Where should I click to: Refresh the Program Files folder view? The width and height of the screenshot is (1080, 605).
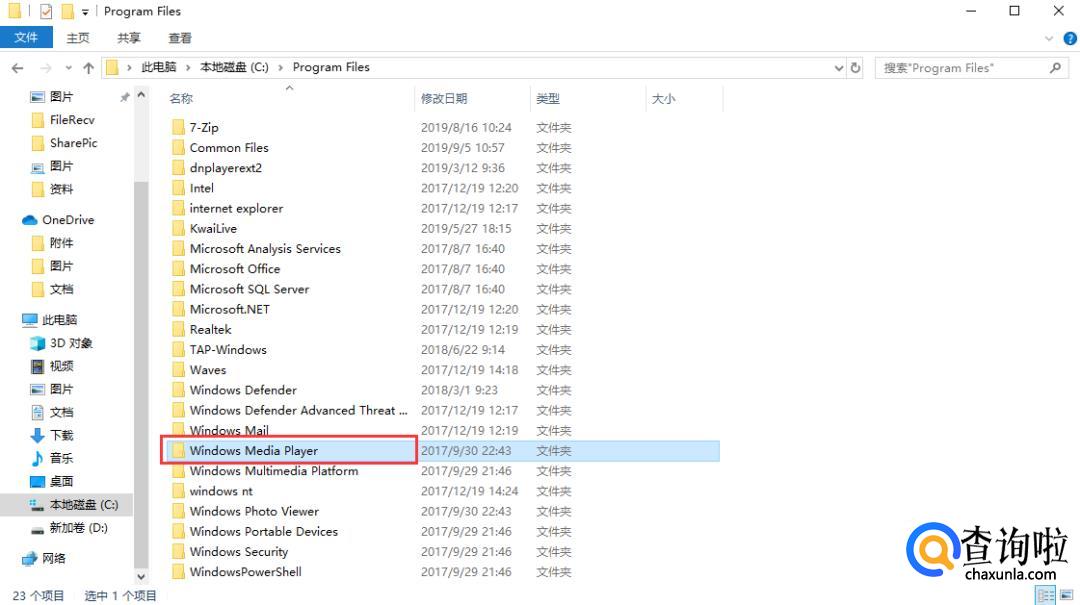point(855,68)
